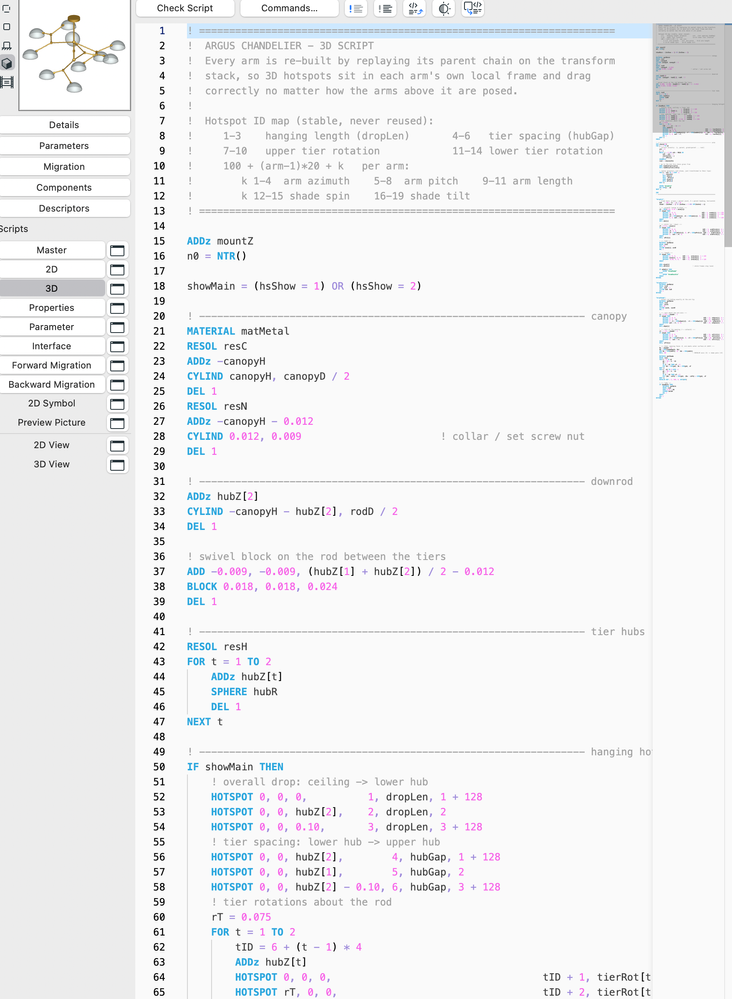This screenshot has height=999, width=732.
Task: Open Parameter script in separate window icon
Action: 117,327
